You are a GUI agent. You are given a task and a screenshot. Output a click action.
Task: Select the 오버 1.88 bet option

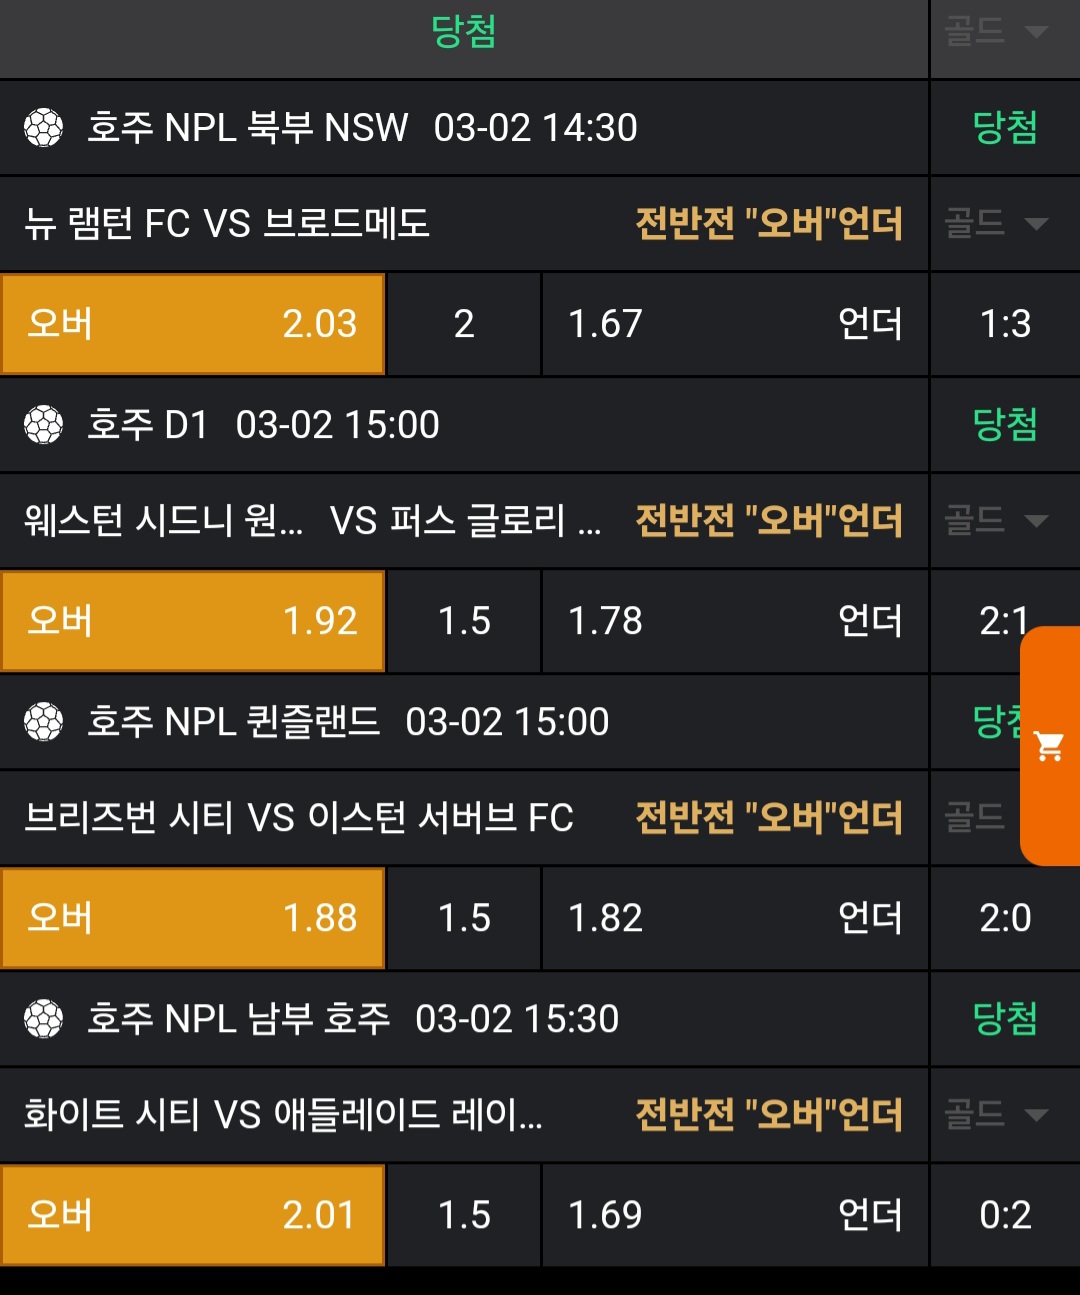tap(193, 918)
